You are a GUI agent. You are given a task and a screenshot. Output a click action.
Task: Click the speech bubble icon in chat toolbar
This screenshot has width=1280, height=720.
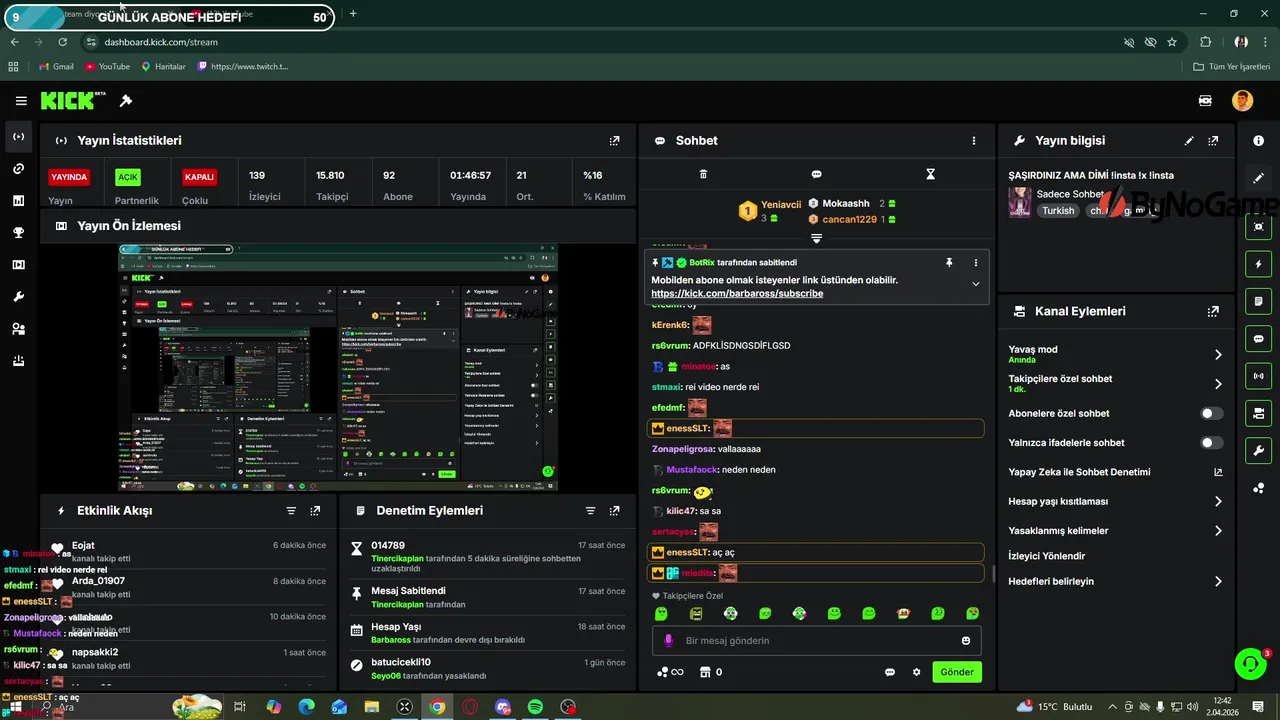816,174
